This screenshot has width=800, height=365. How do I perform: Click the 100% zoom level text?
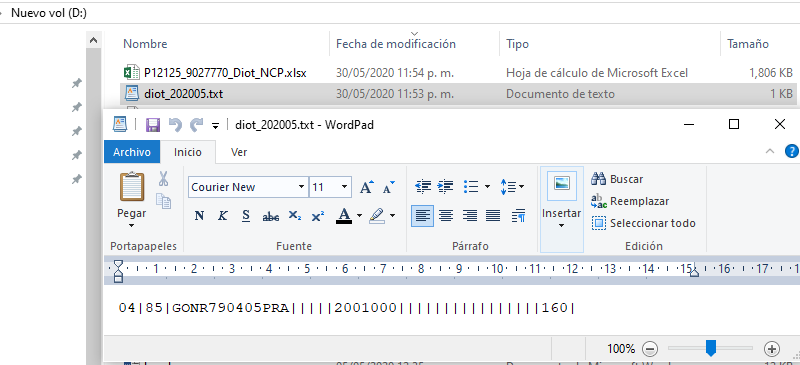[621, 349]
